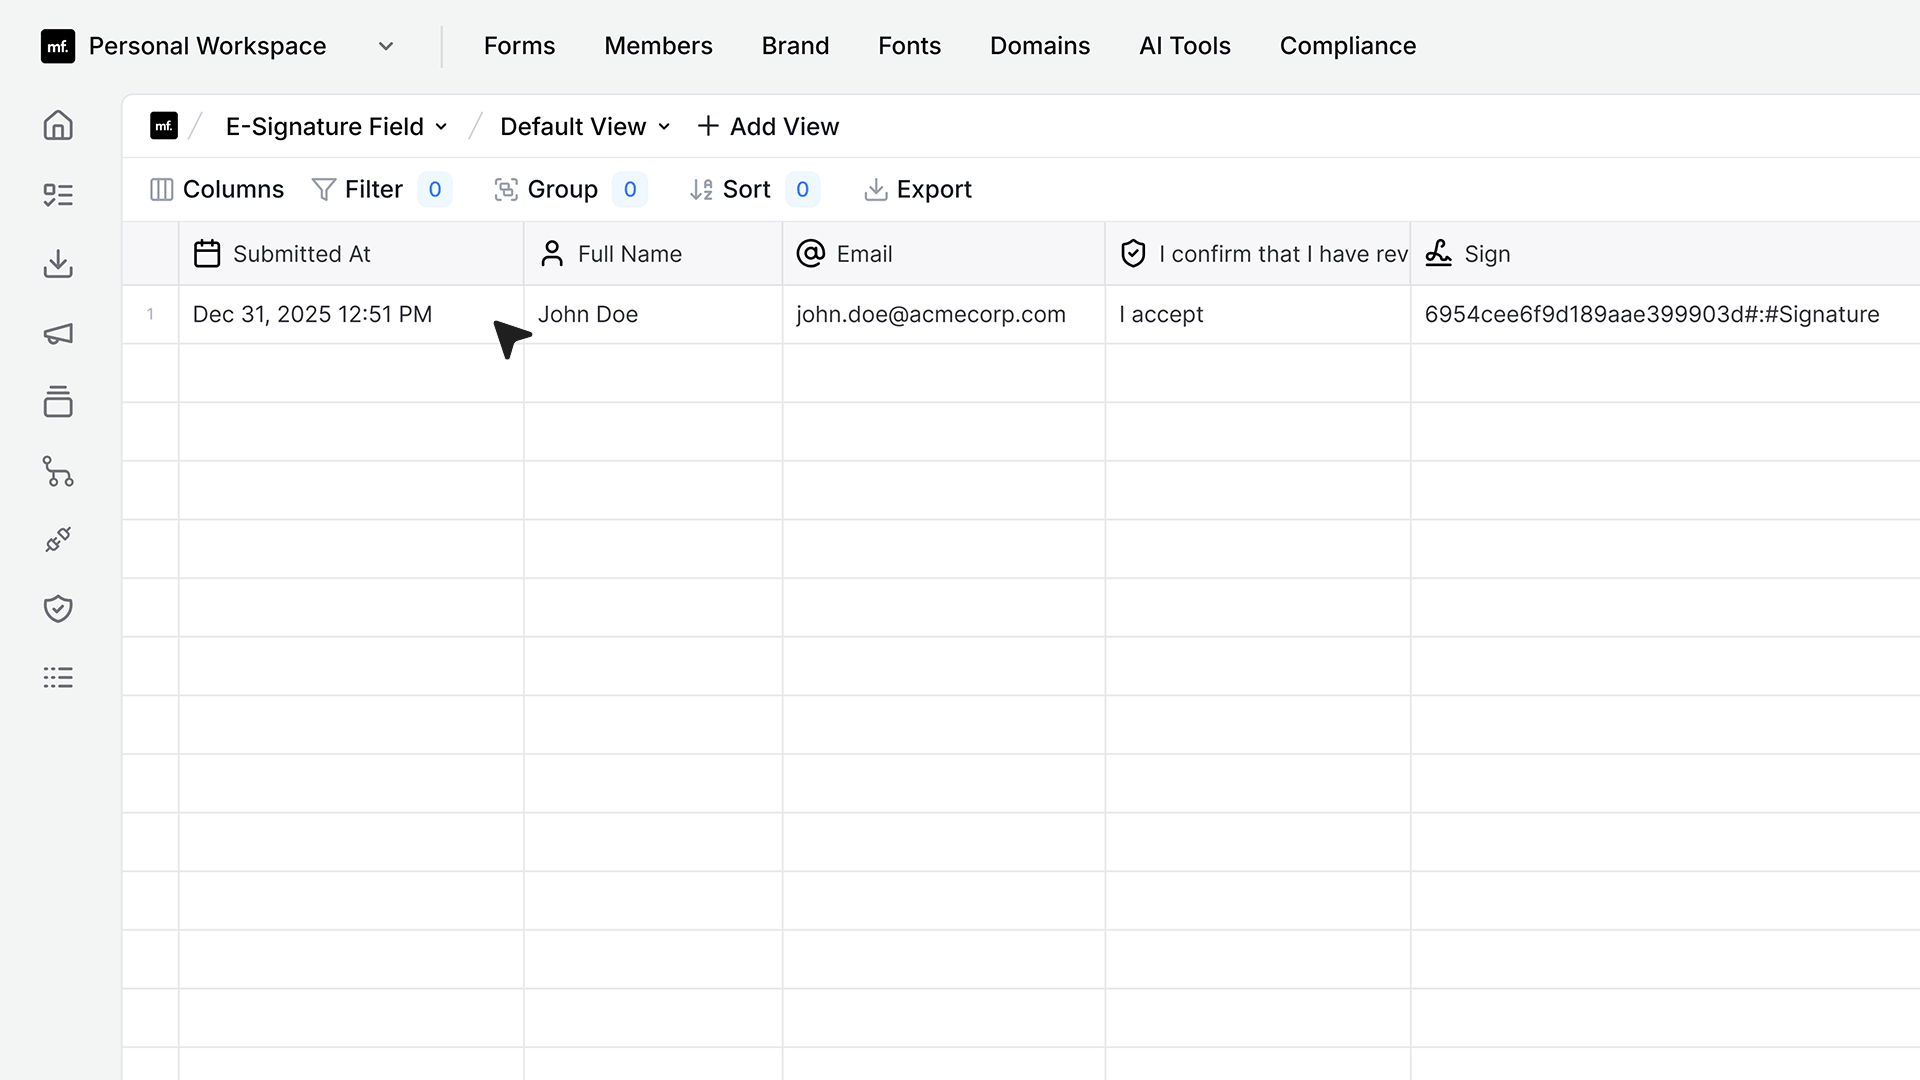Image resolution: width=1920 pixels, height=1080 pixels.
Task: Select the stacked layers sidebar icon
Action: [x=58, y=402]
